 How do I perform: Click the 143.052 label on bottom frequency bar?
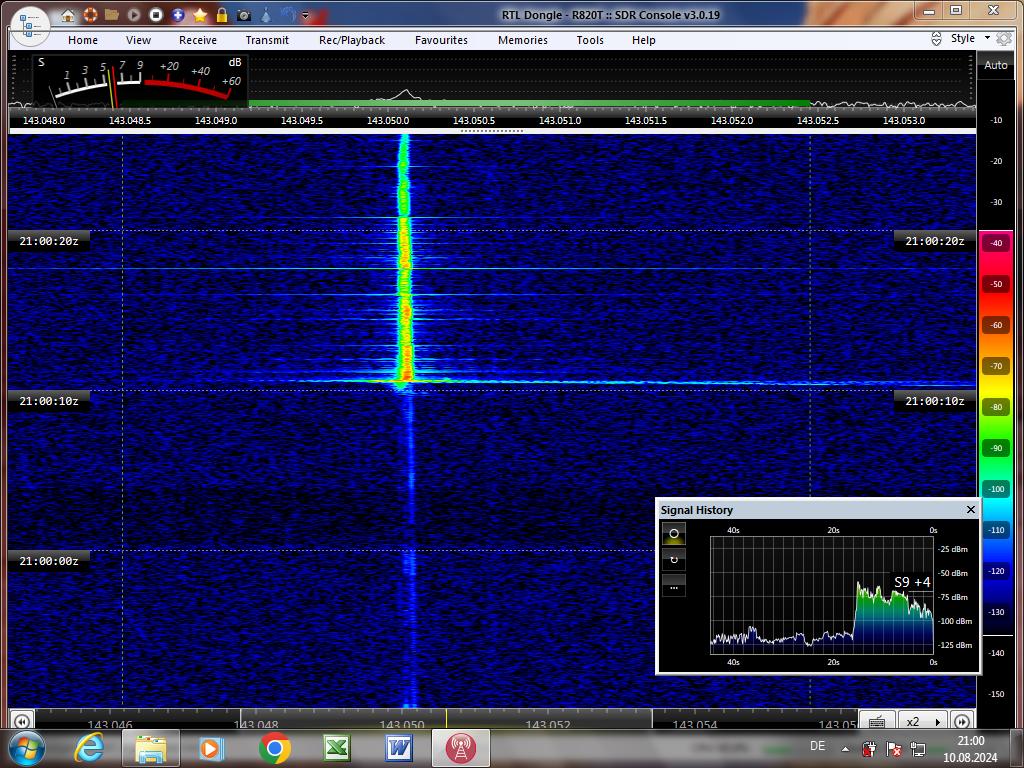pyautogui.click(x=548, y=725)
